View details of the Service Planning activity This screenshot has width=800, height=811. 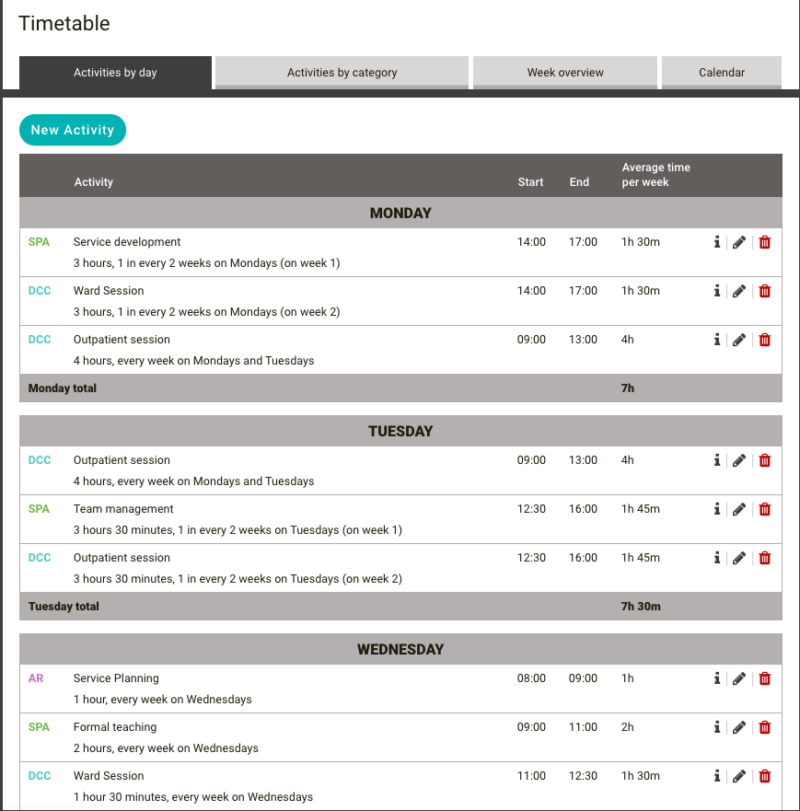pyautogui.click(x=717, y=678)
